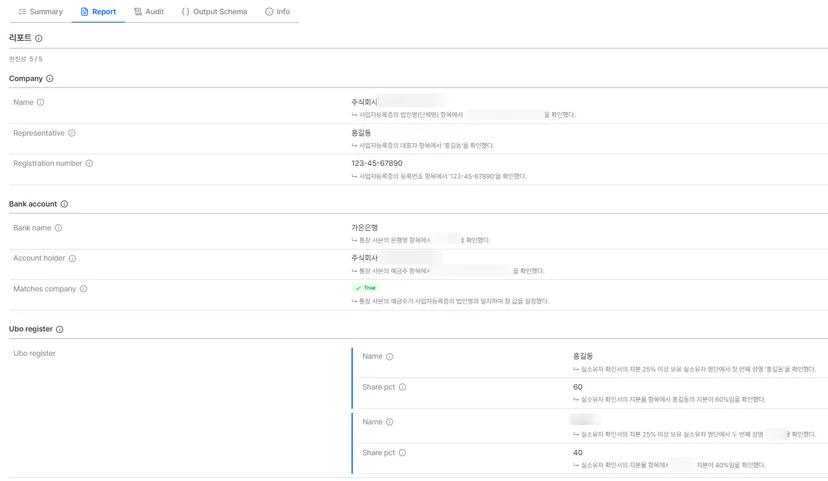Screen dimensions: 828x481
Task: Click info icon on first Ubo Name row
Action: click(390, 356)
